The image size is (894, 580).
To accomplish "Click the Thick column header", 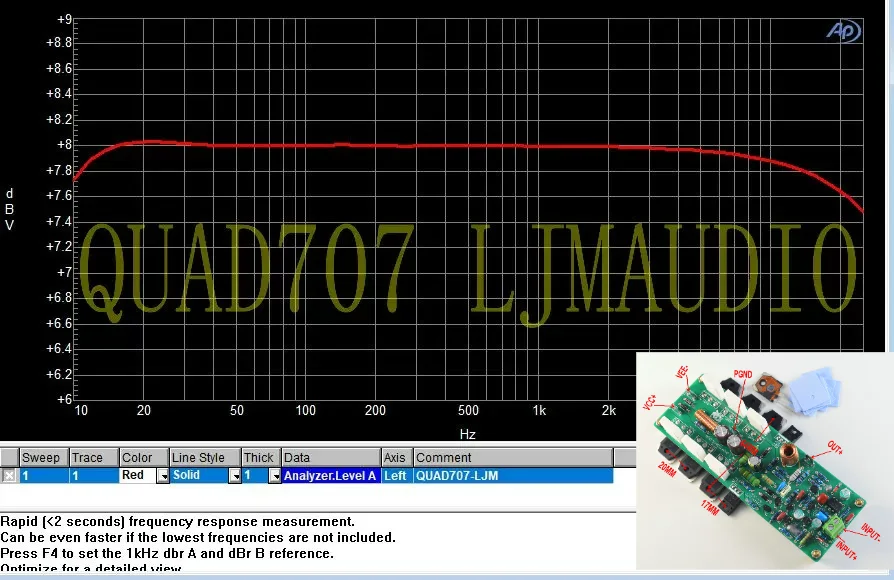I will coord(262,457).
